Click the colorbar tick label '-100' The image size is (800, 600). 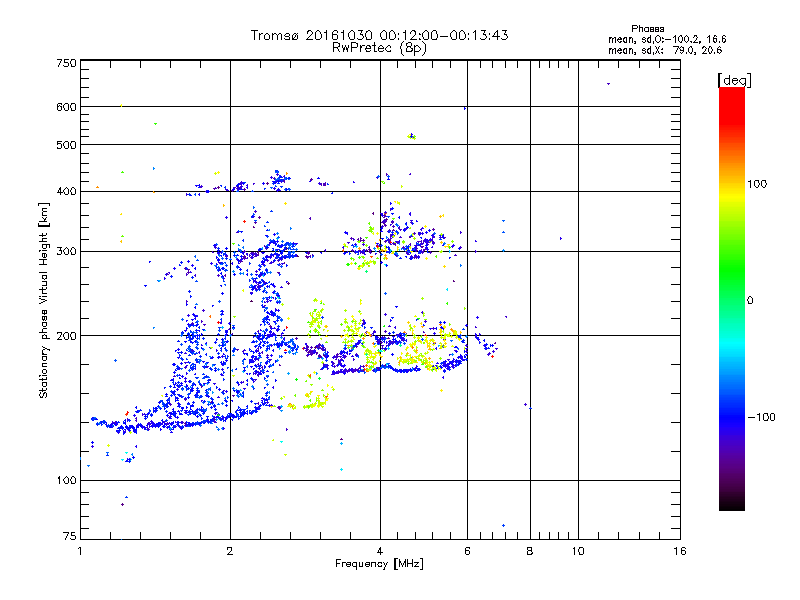click(x=761, y=417)
